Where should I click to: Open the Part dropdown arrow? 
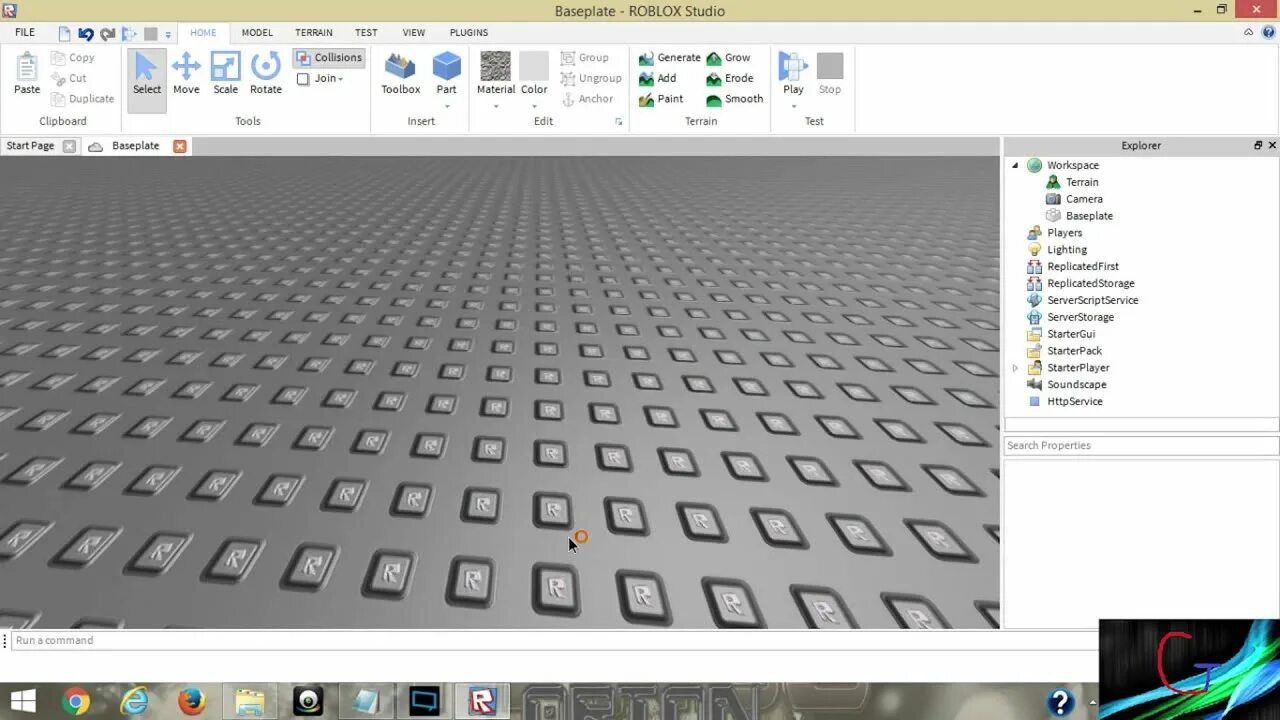click(447, 106)
